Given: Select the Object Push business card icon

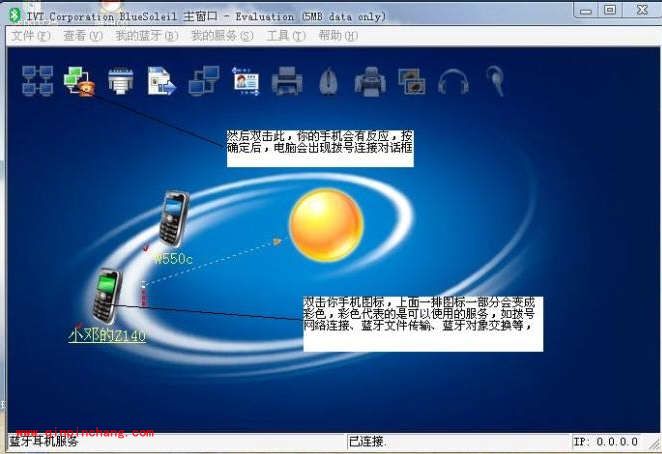Looking at the screenshot, I should click(x=246, y=79).
